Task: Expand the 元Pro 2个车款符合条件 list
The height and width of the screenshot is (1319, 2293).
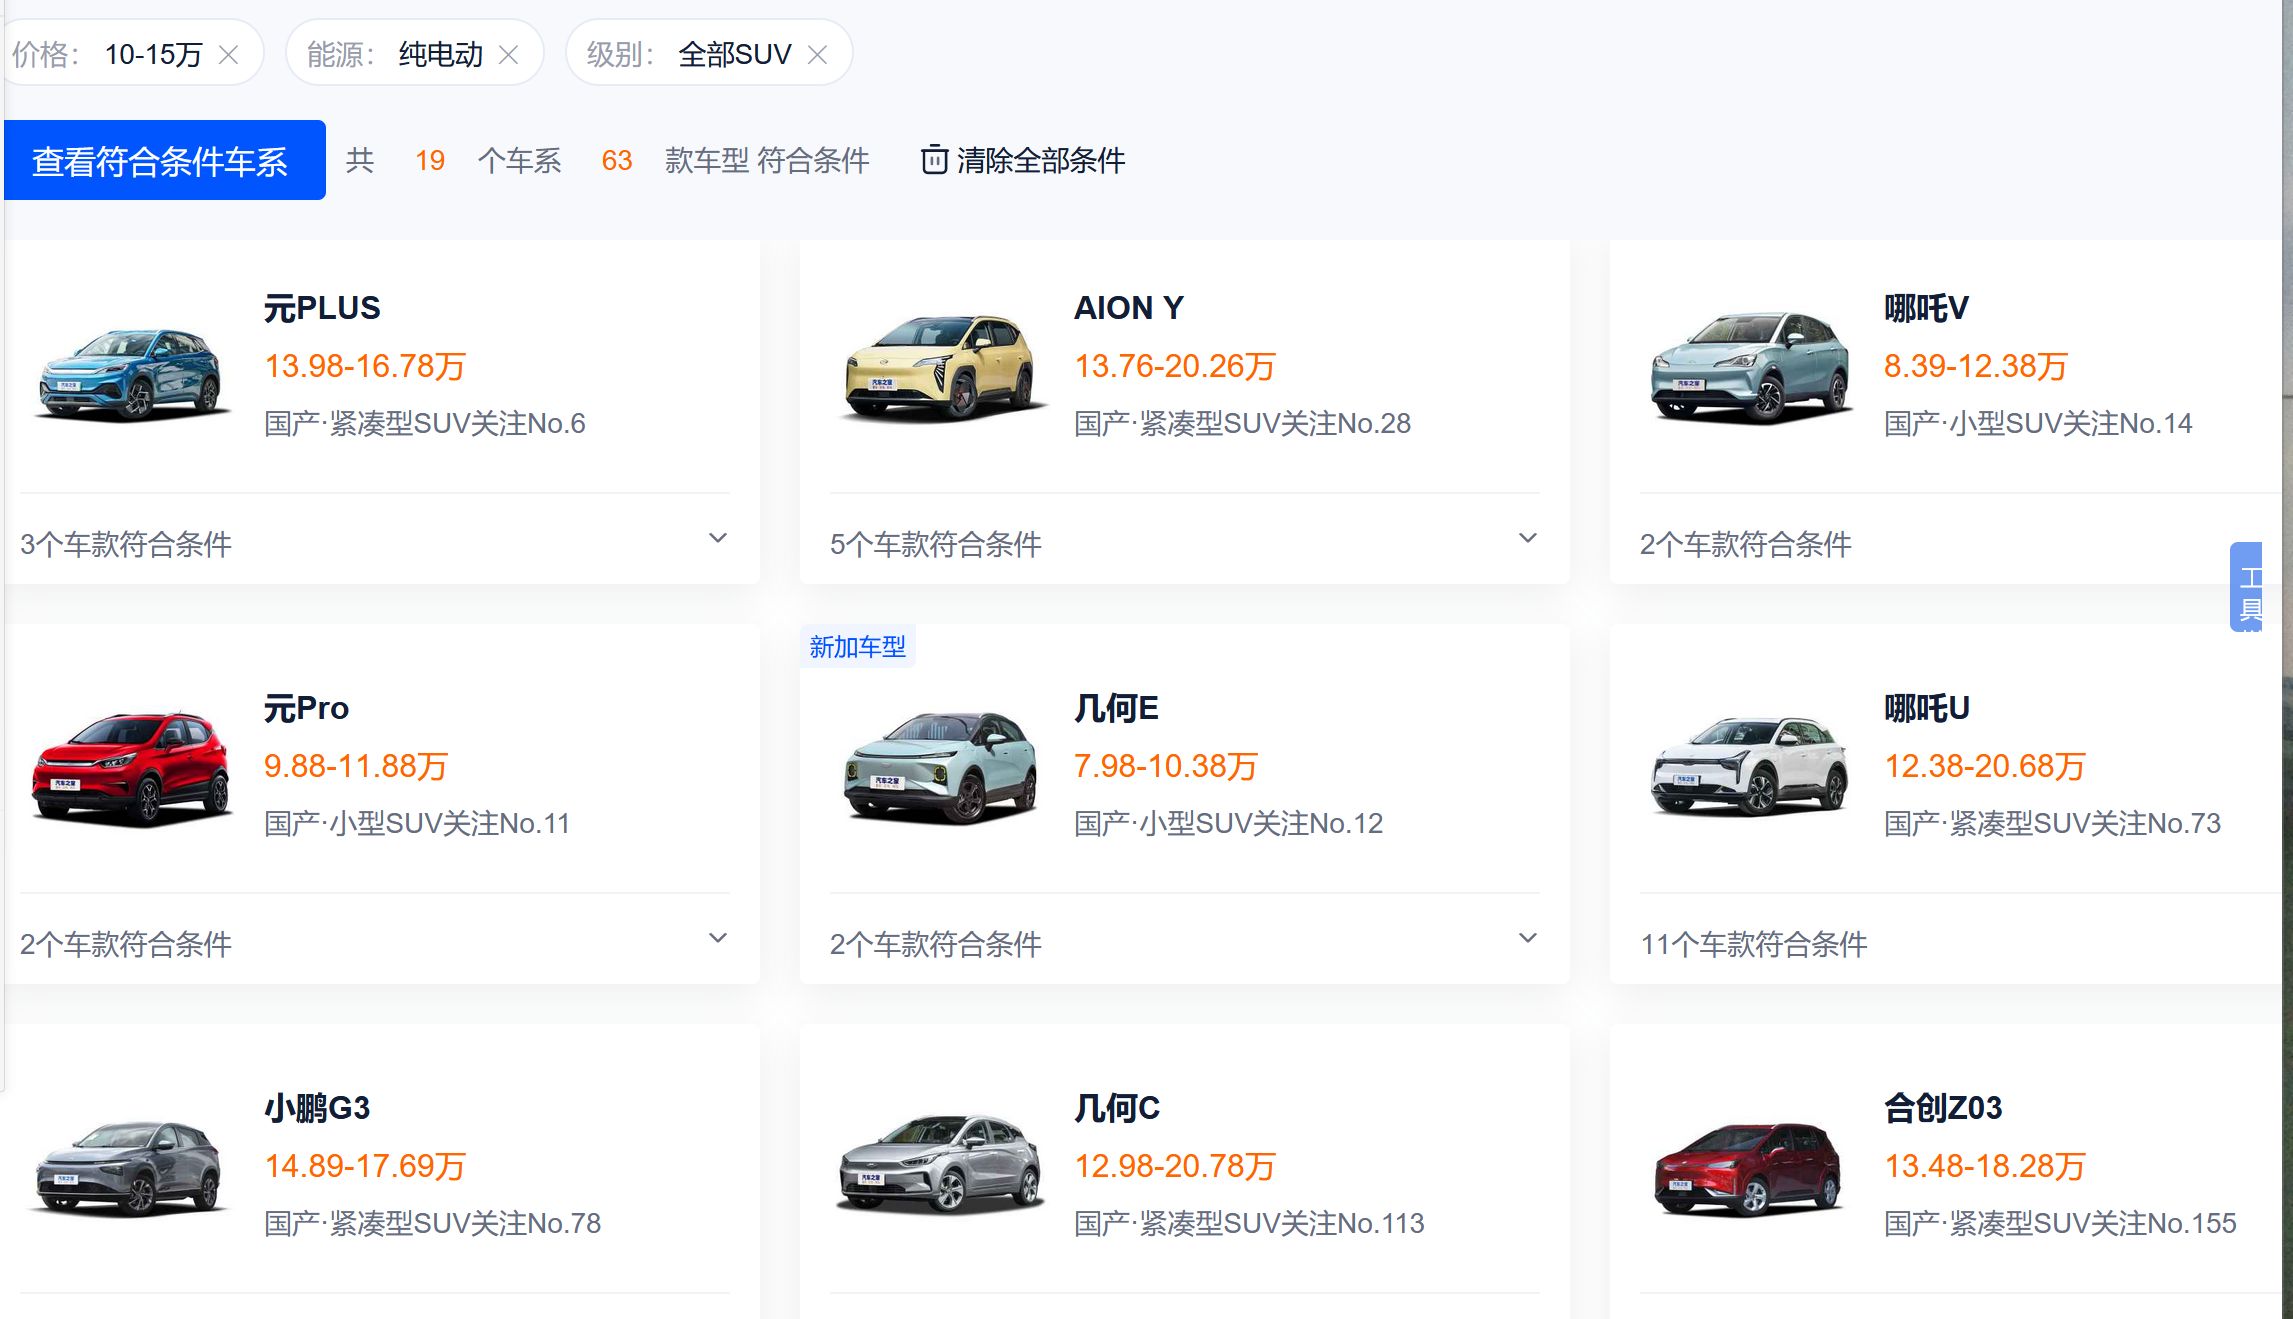Action: point(718,938)
